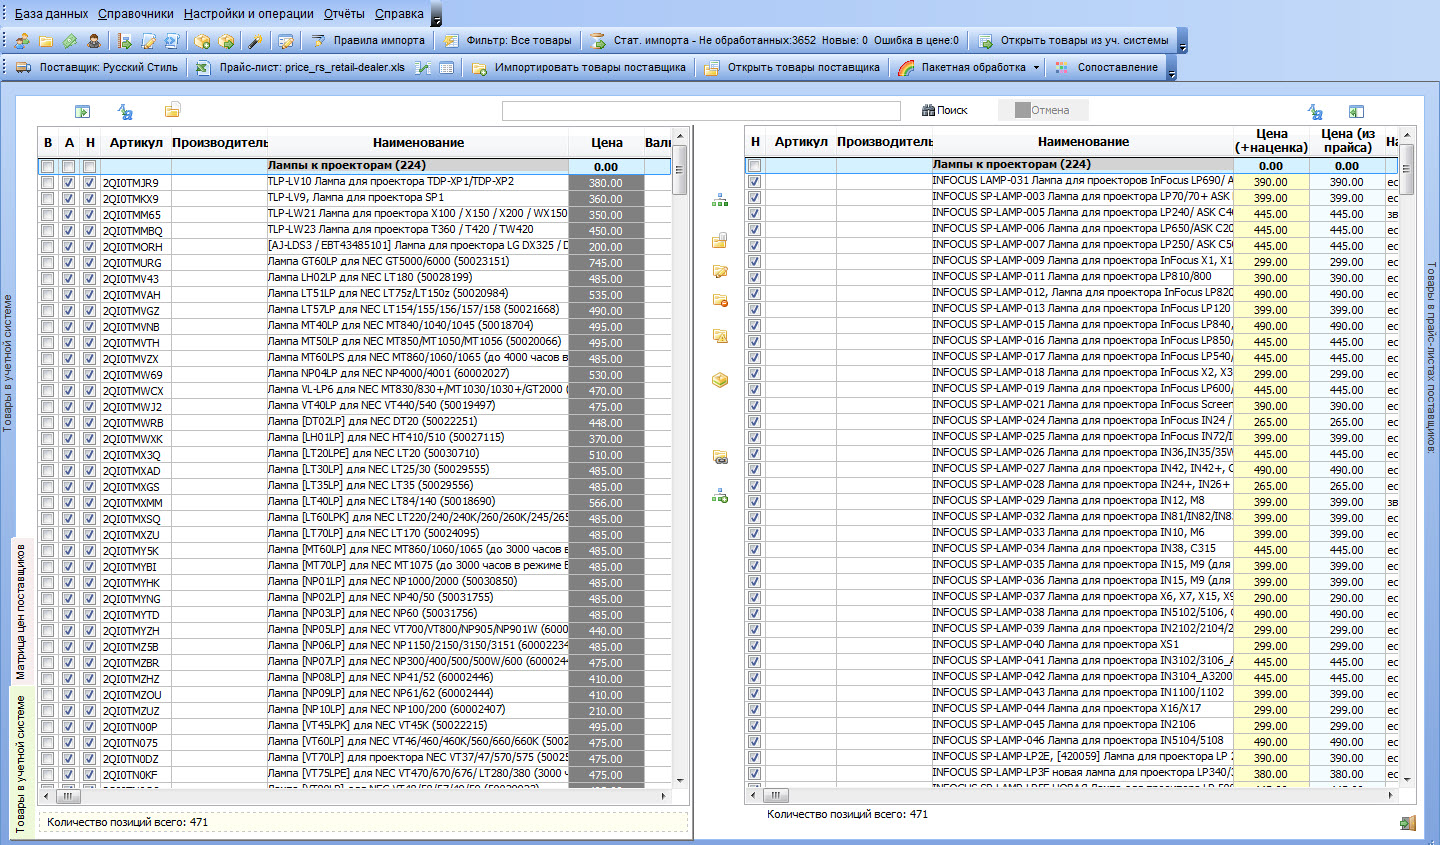
Task: Open the Справочники menu
Action: (x=136, y=14)
